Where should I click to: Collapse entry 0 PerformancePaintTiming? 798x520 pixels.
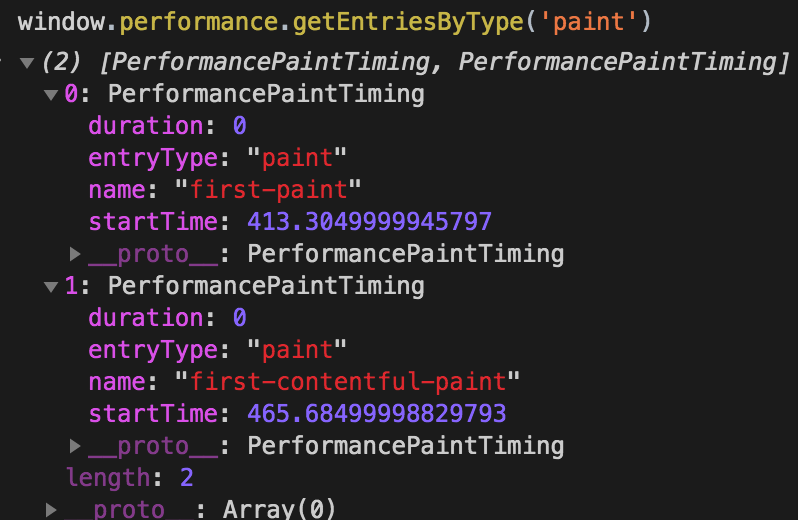coord(51,95)
